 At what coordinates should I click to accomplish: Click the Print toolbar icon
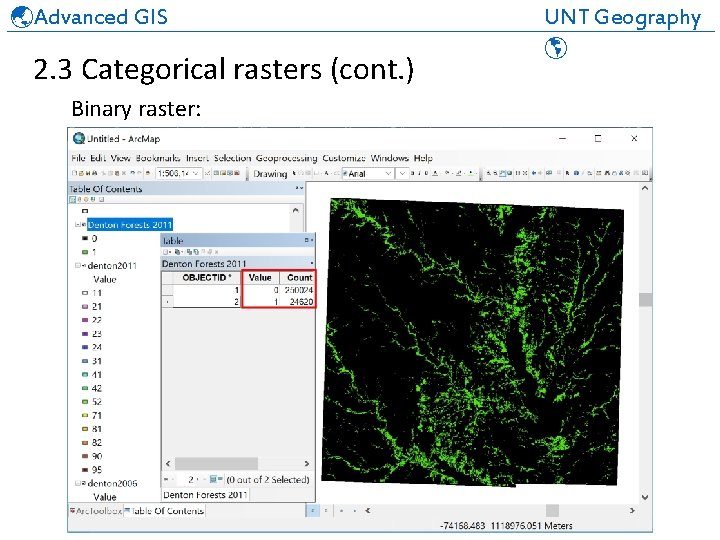(x=95, y=173)
